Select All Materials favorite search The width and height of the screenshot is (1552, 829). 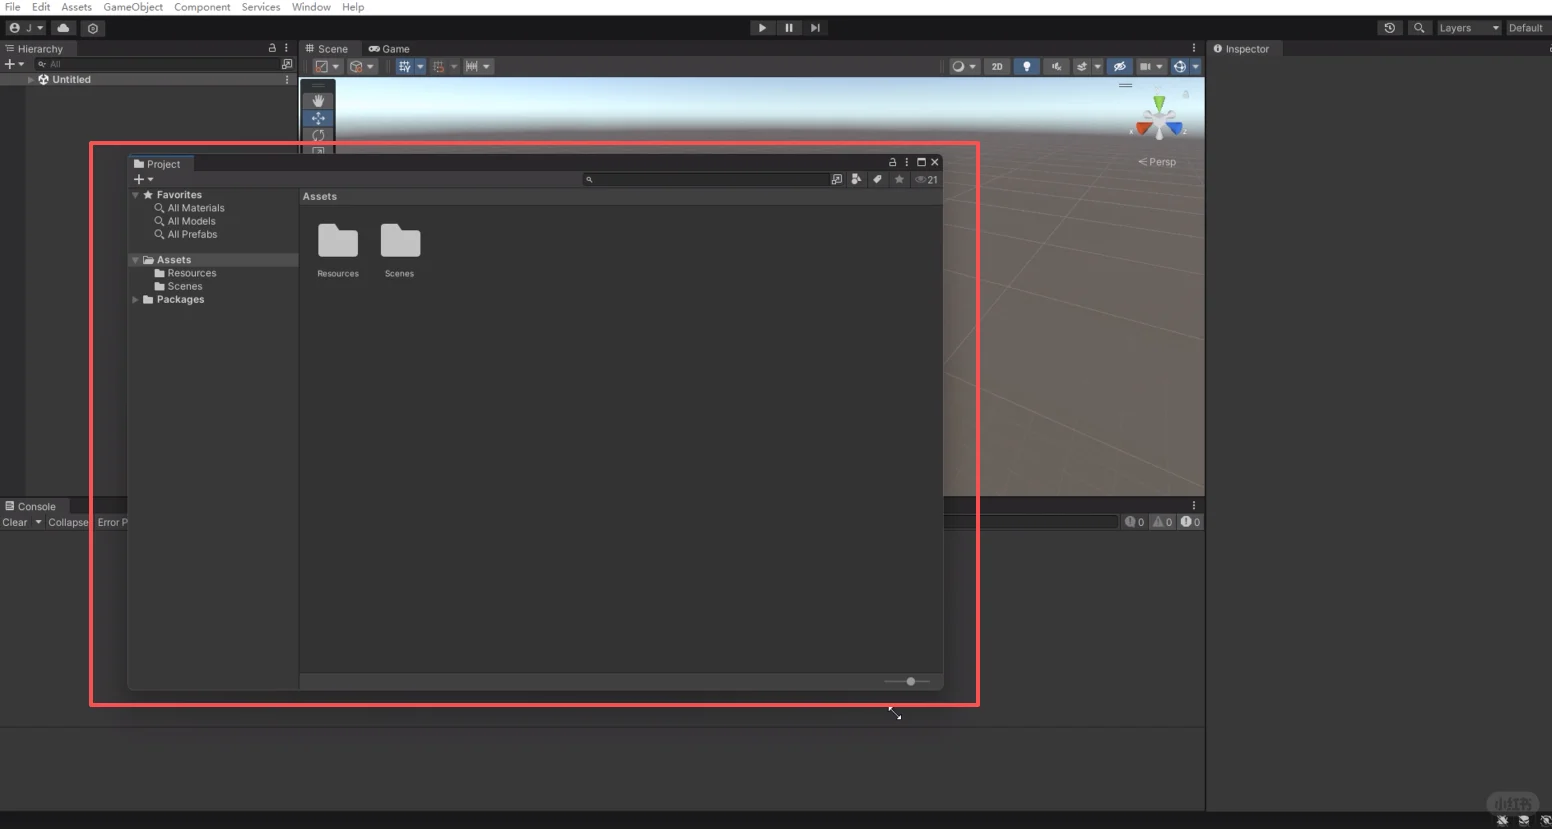point(196,208)
